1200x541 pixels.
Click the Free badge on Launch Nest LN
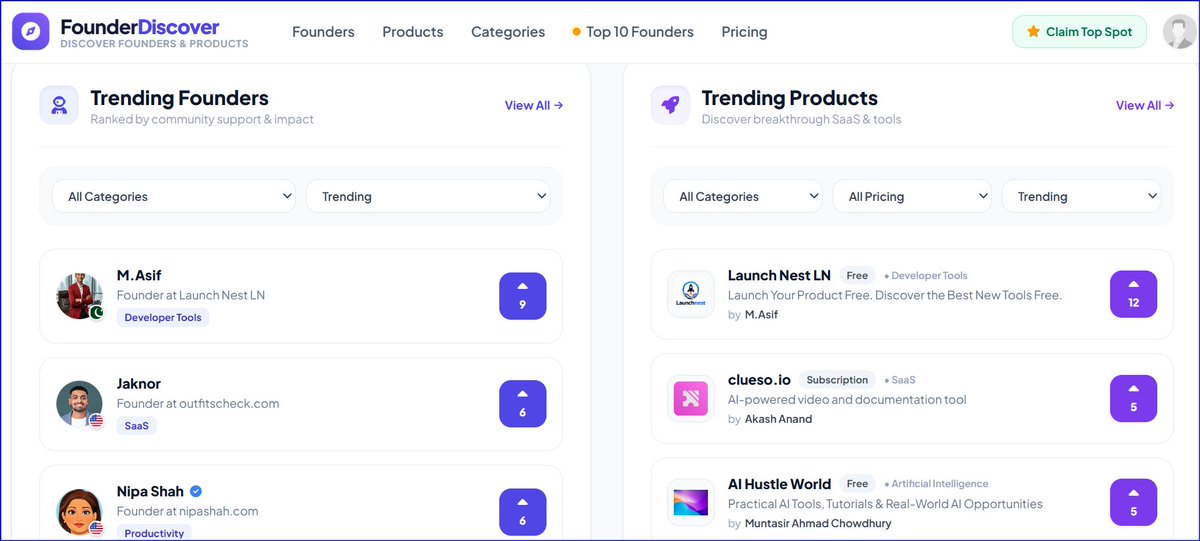tap(857, 275)
